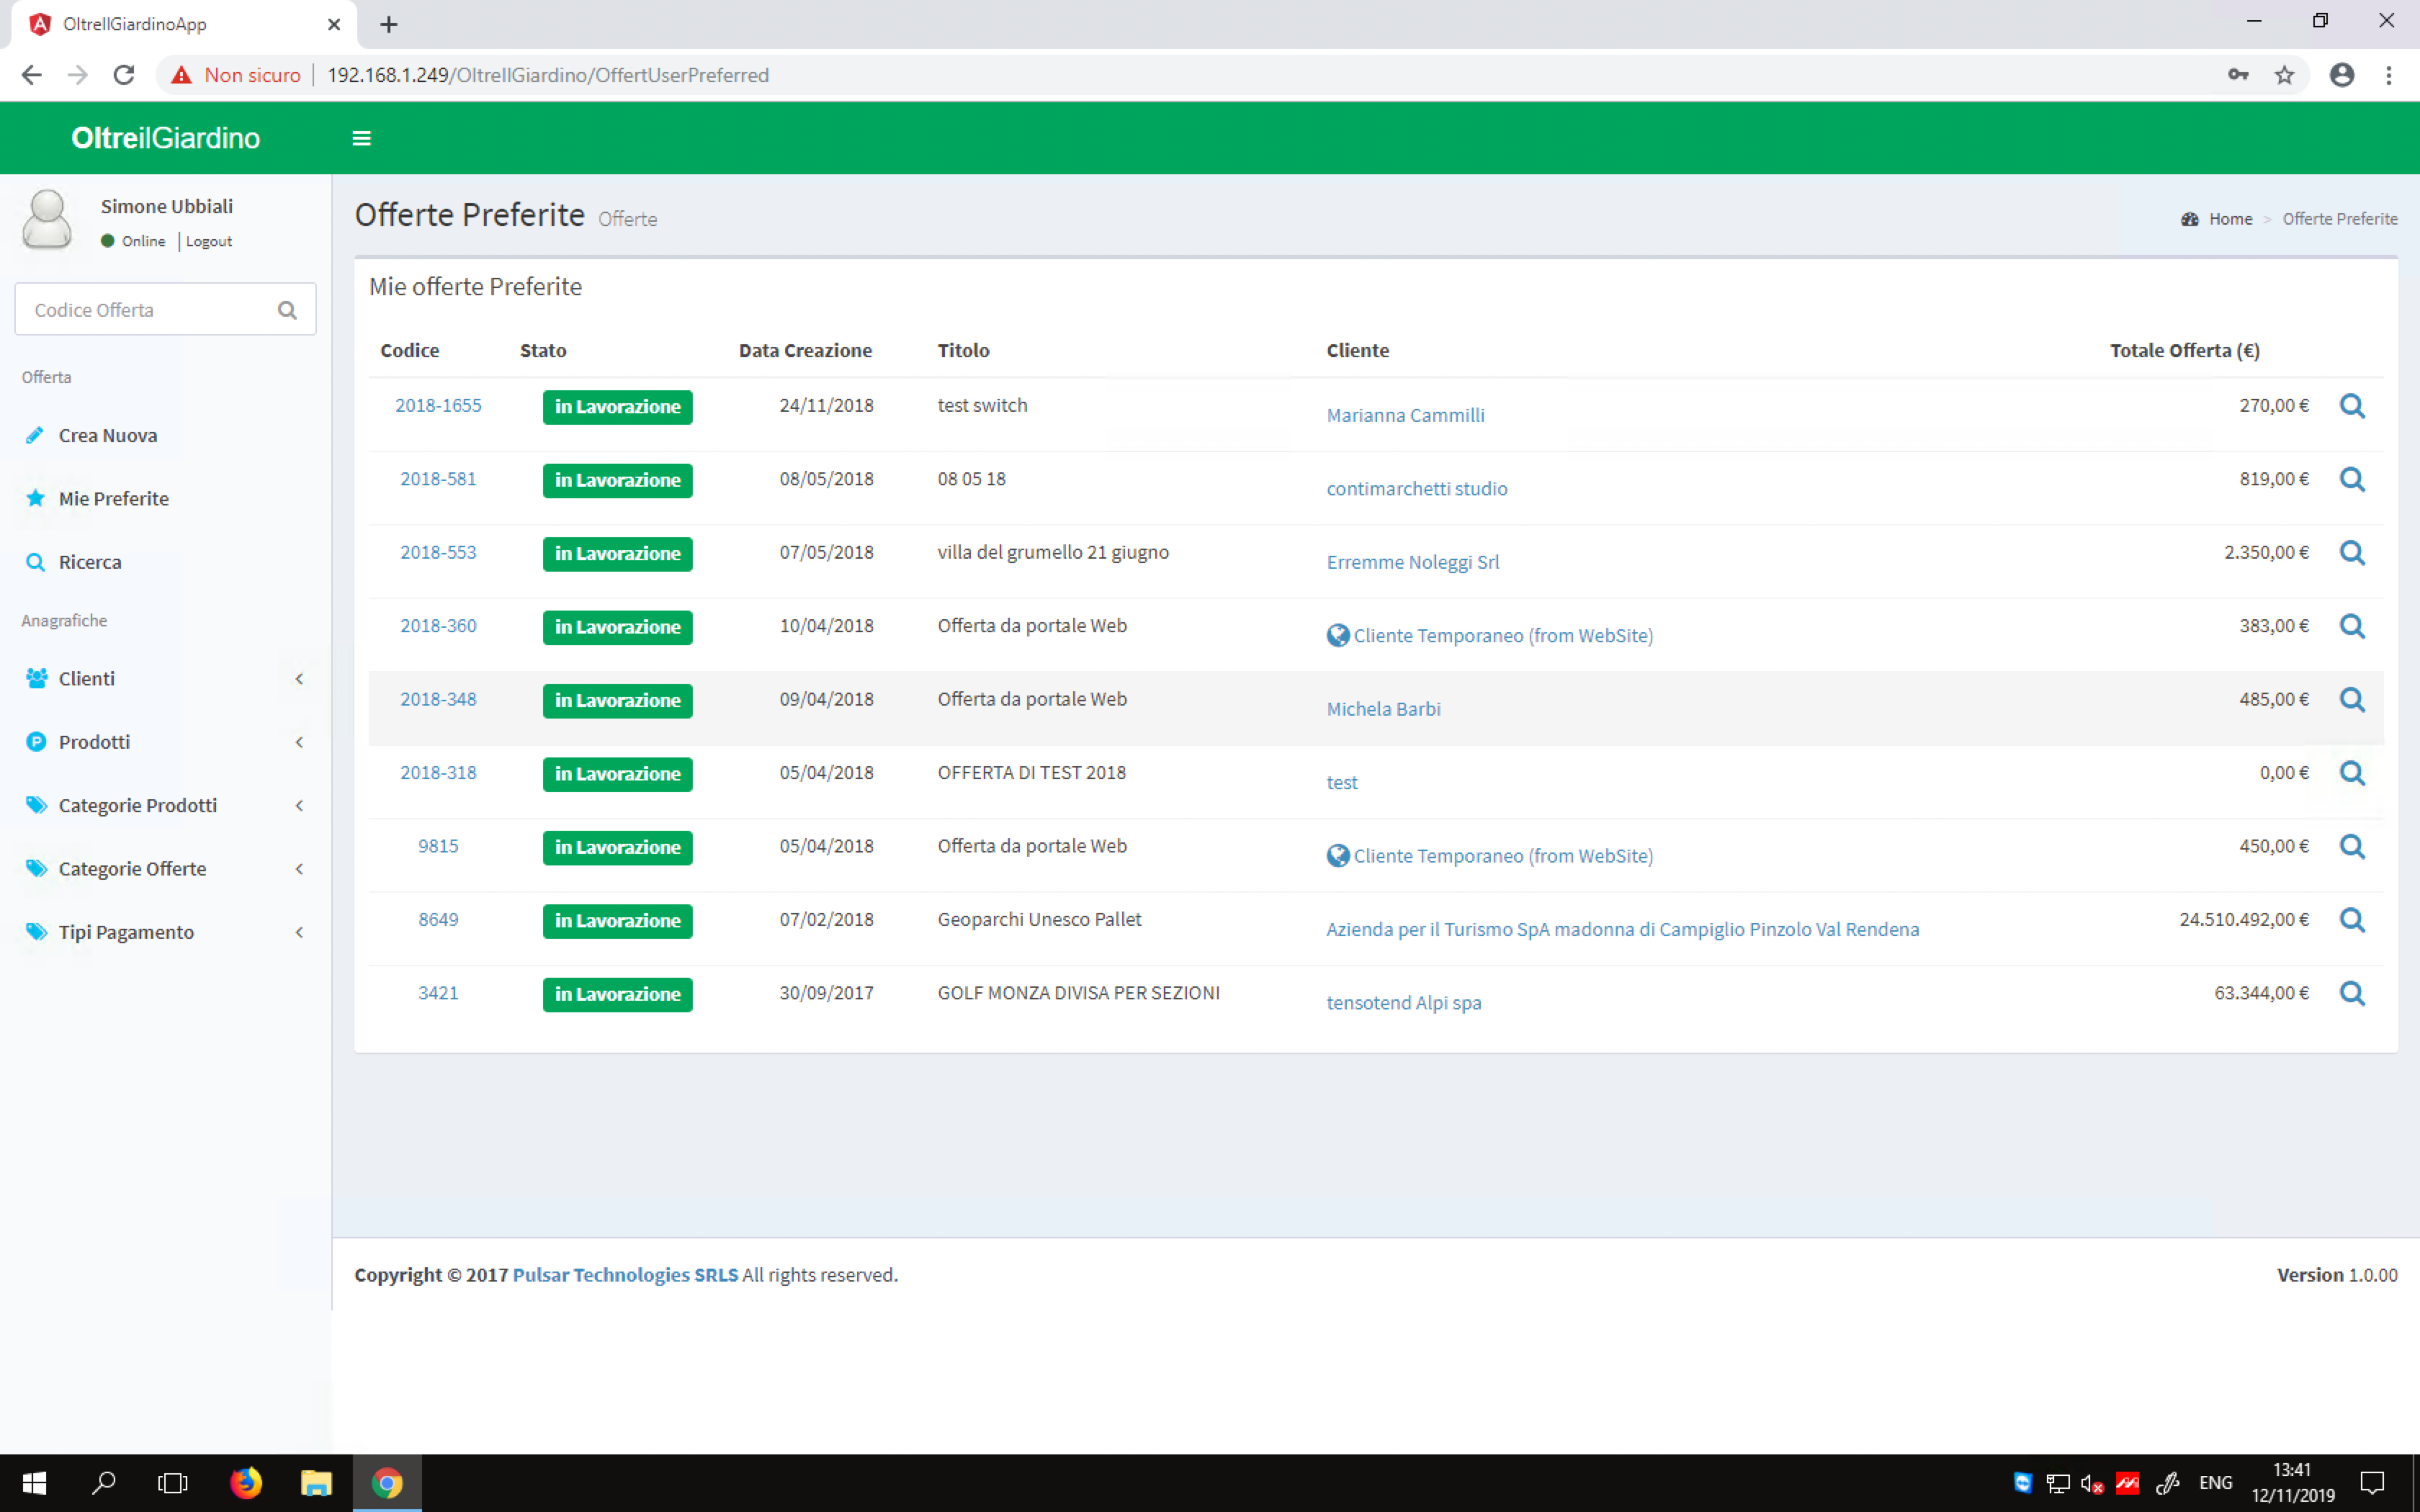Click the globe icon in row 2018-360
The width and height of the screenshot is (2420, 1512).
pos(1337,635)
